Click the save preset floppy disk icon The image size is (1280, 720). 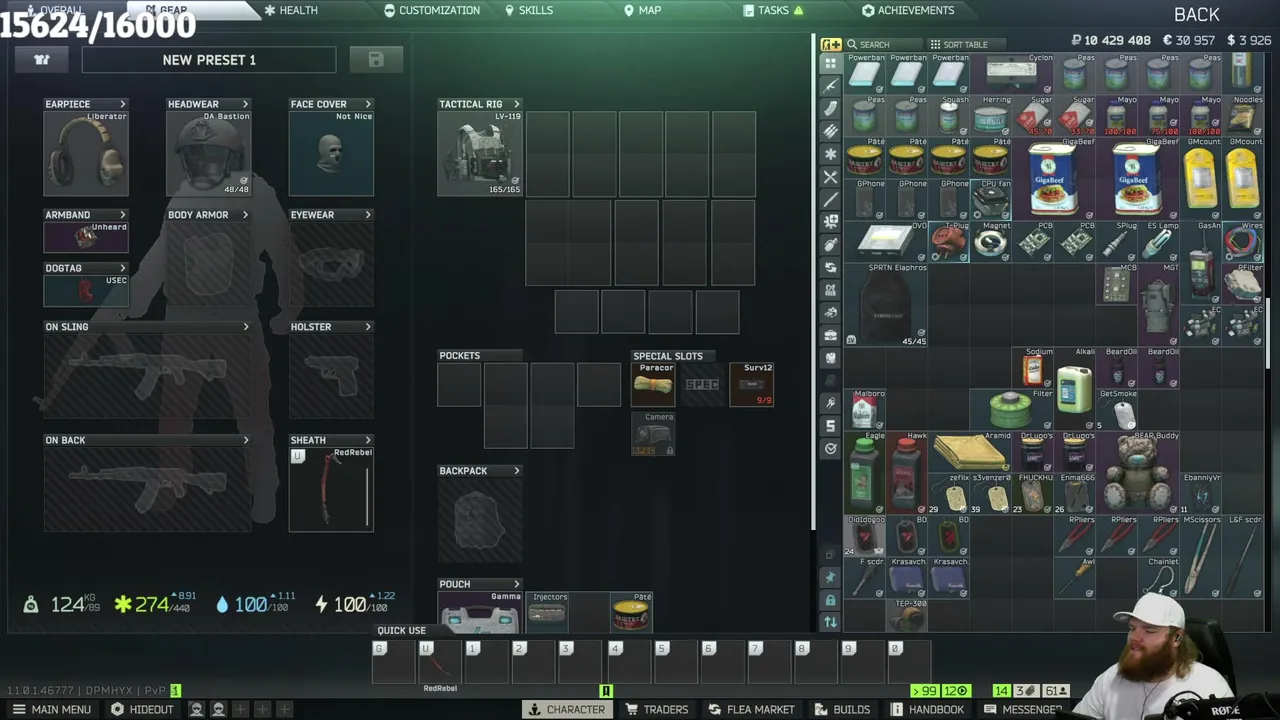tap(376, 60)
